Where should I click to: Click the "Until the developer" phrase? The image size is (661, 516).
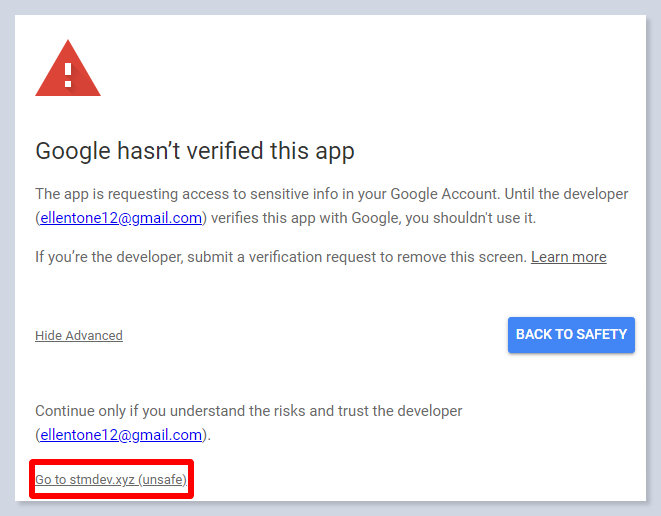(x=563, y=194)
